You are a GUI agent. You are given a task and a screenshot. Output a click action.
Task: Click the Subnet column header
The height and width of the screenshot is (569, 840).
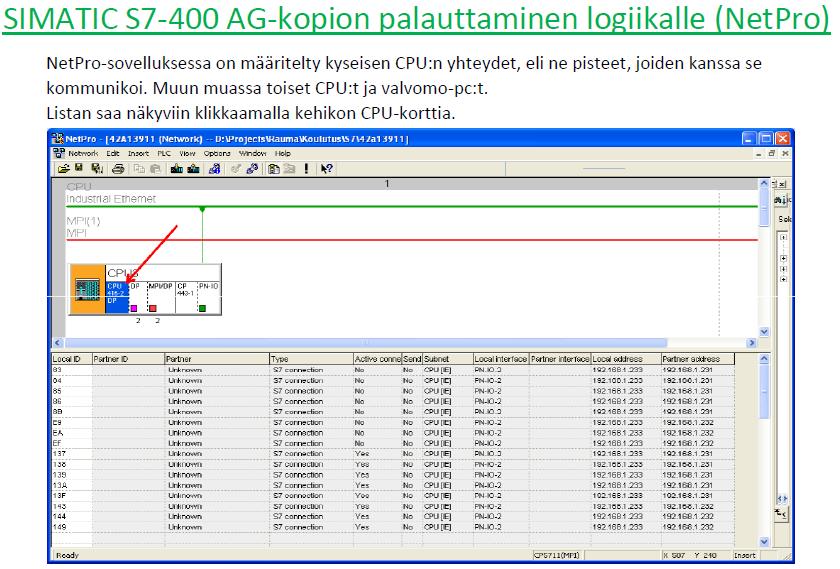click(447, 359)
